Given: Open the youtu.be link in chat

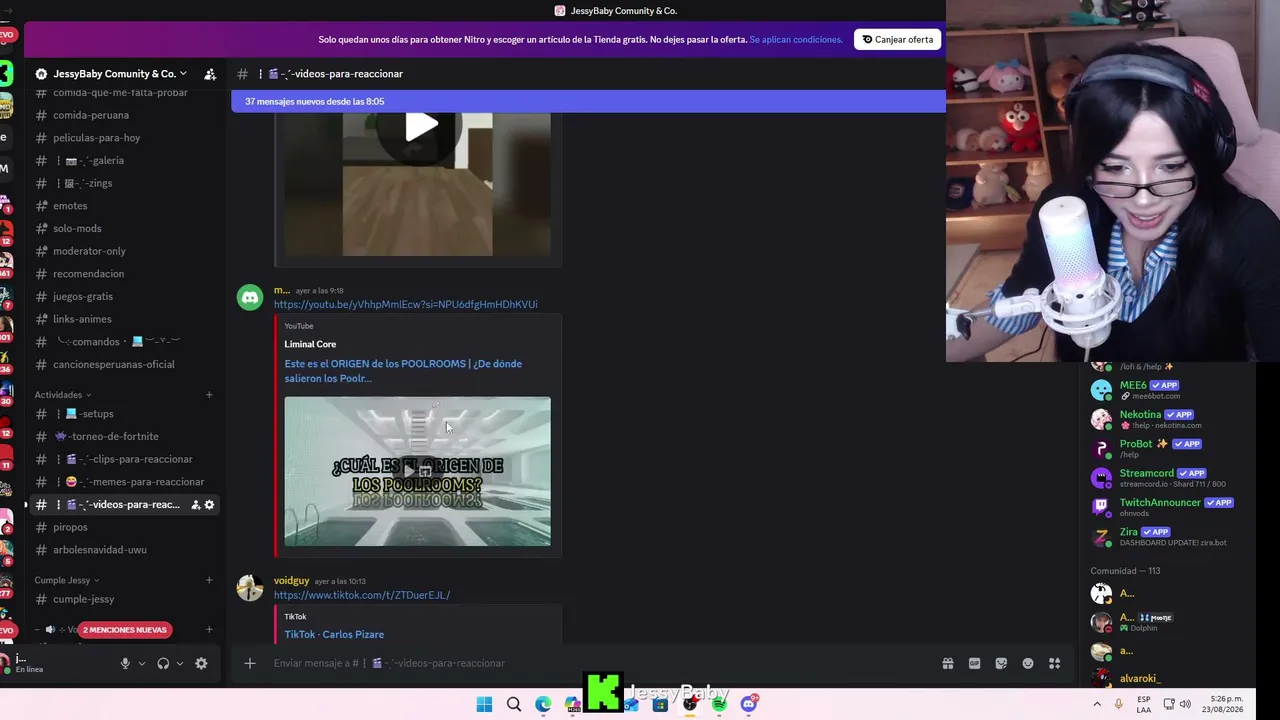Looking at the screenshot, I should coord(405,304).
